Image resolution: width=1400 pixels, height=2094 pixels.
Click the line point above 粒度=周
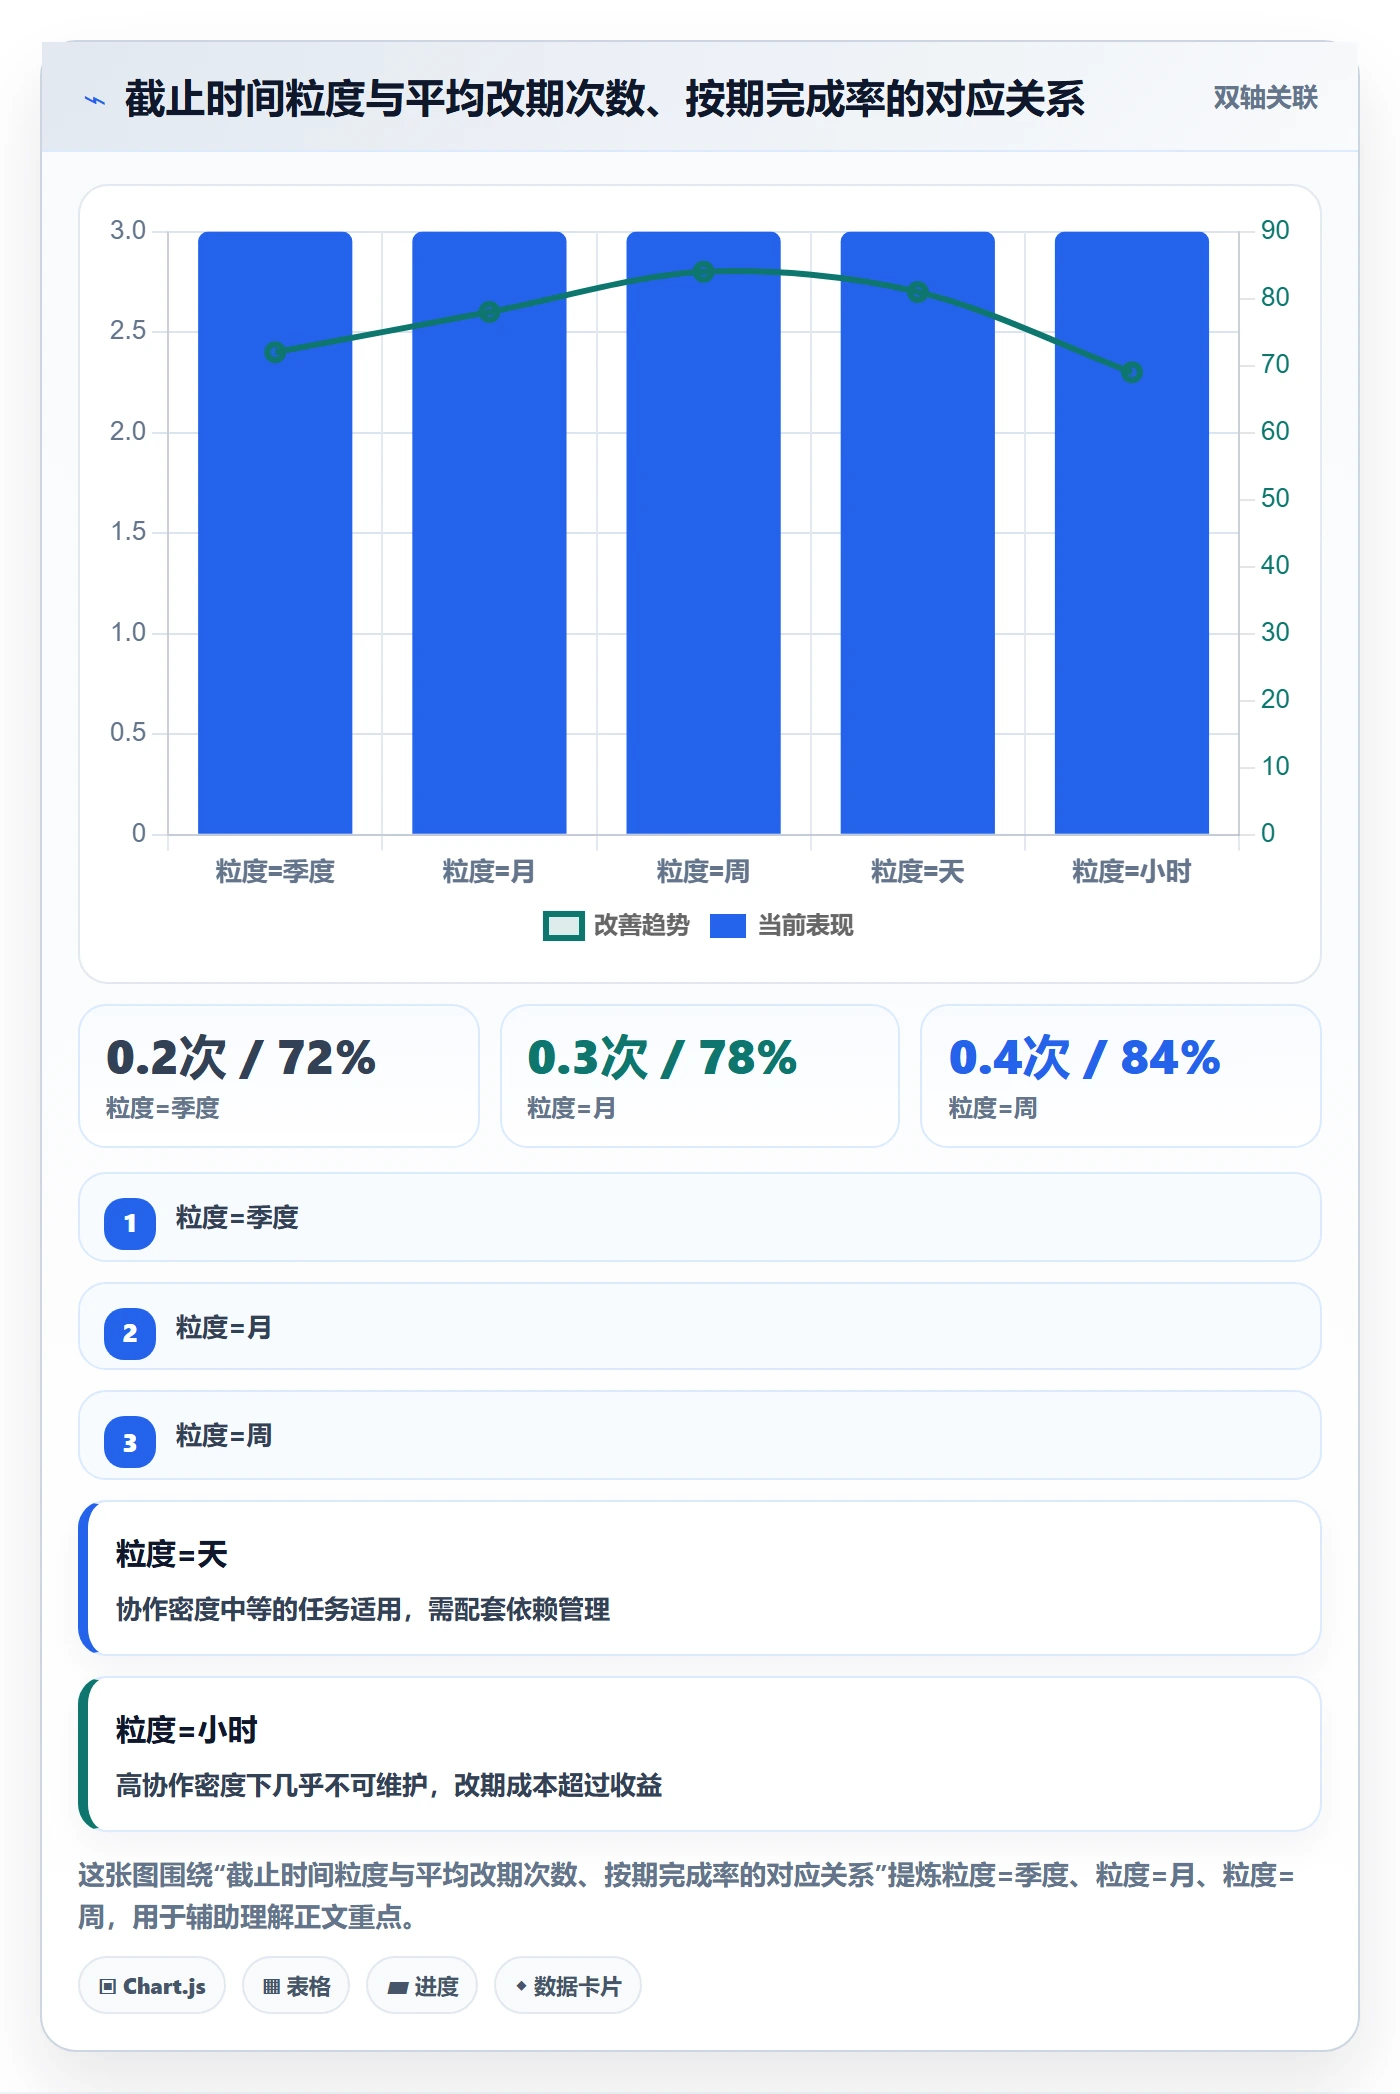pos(703,272)
